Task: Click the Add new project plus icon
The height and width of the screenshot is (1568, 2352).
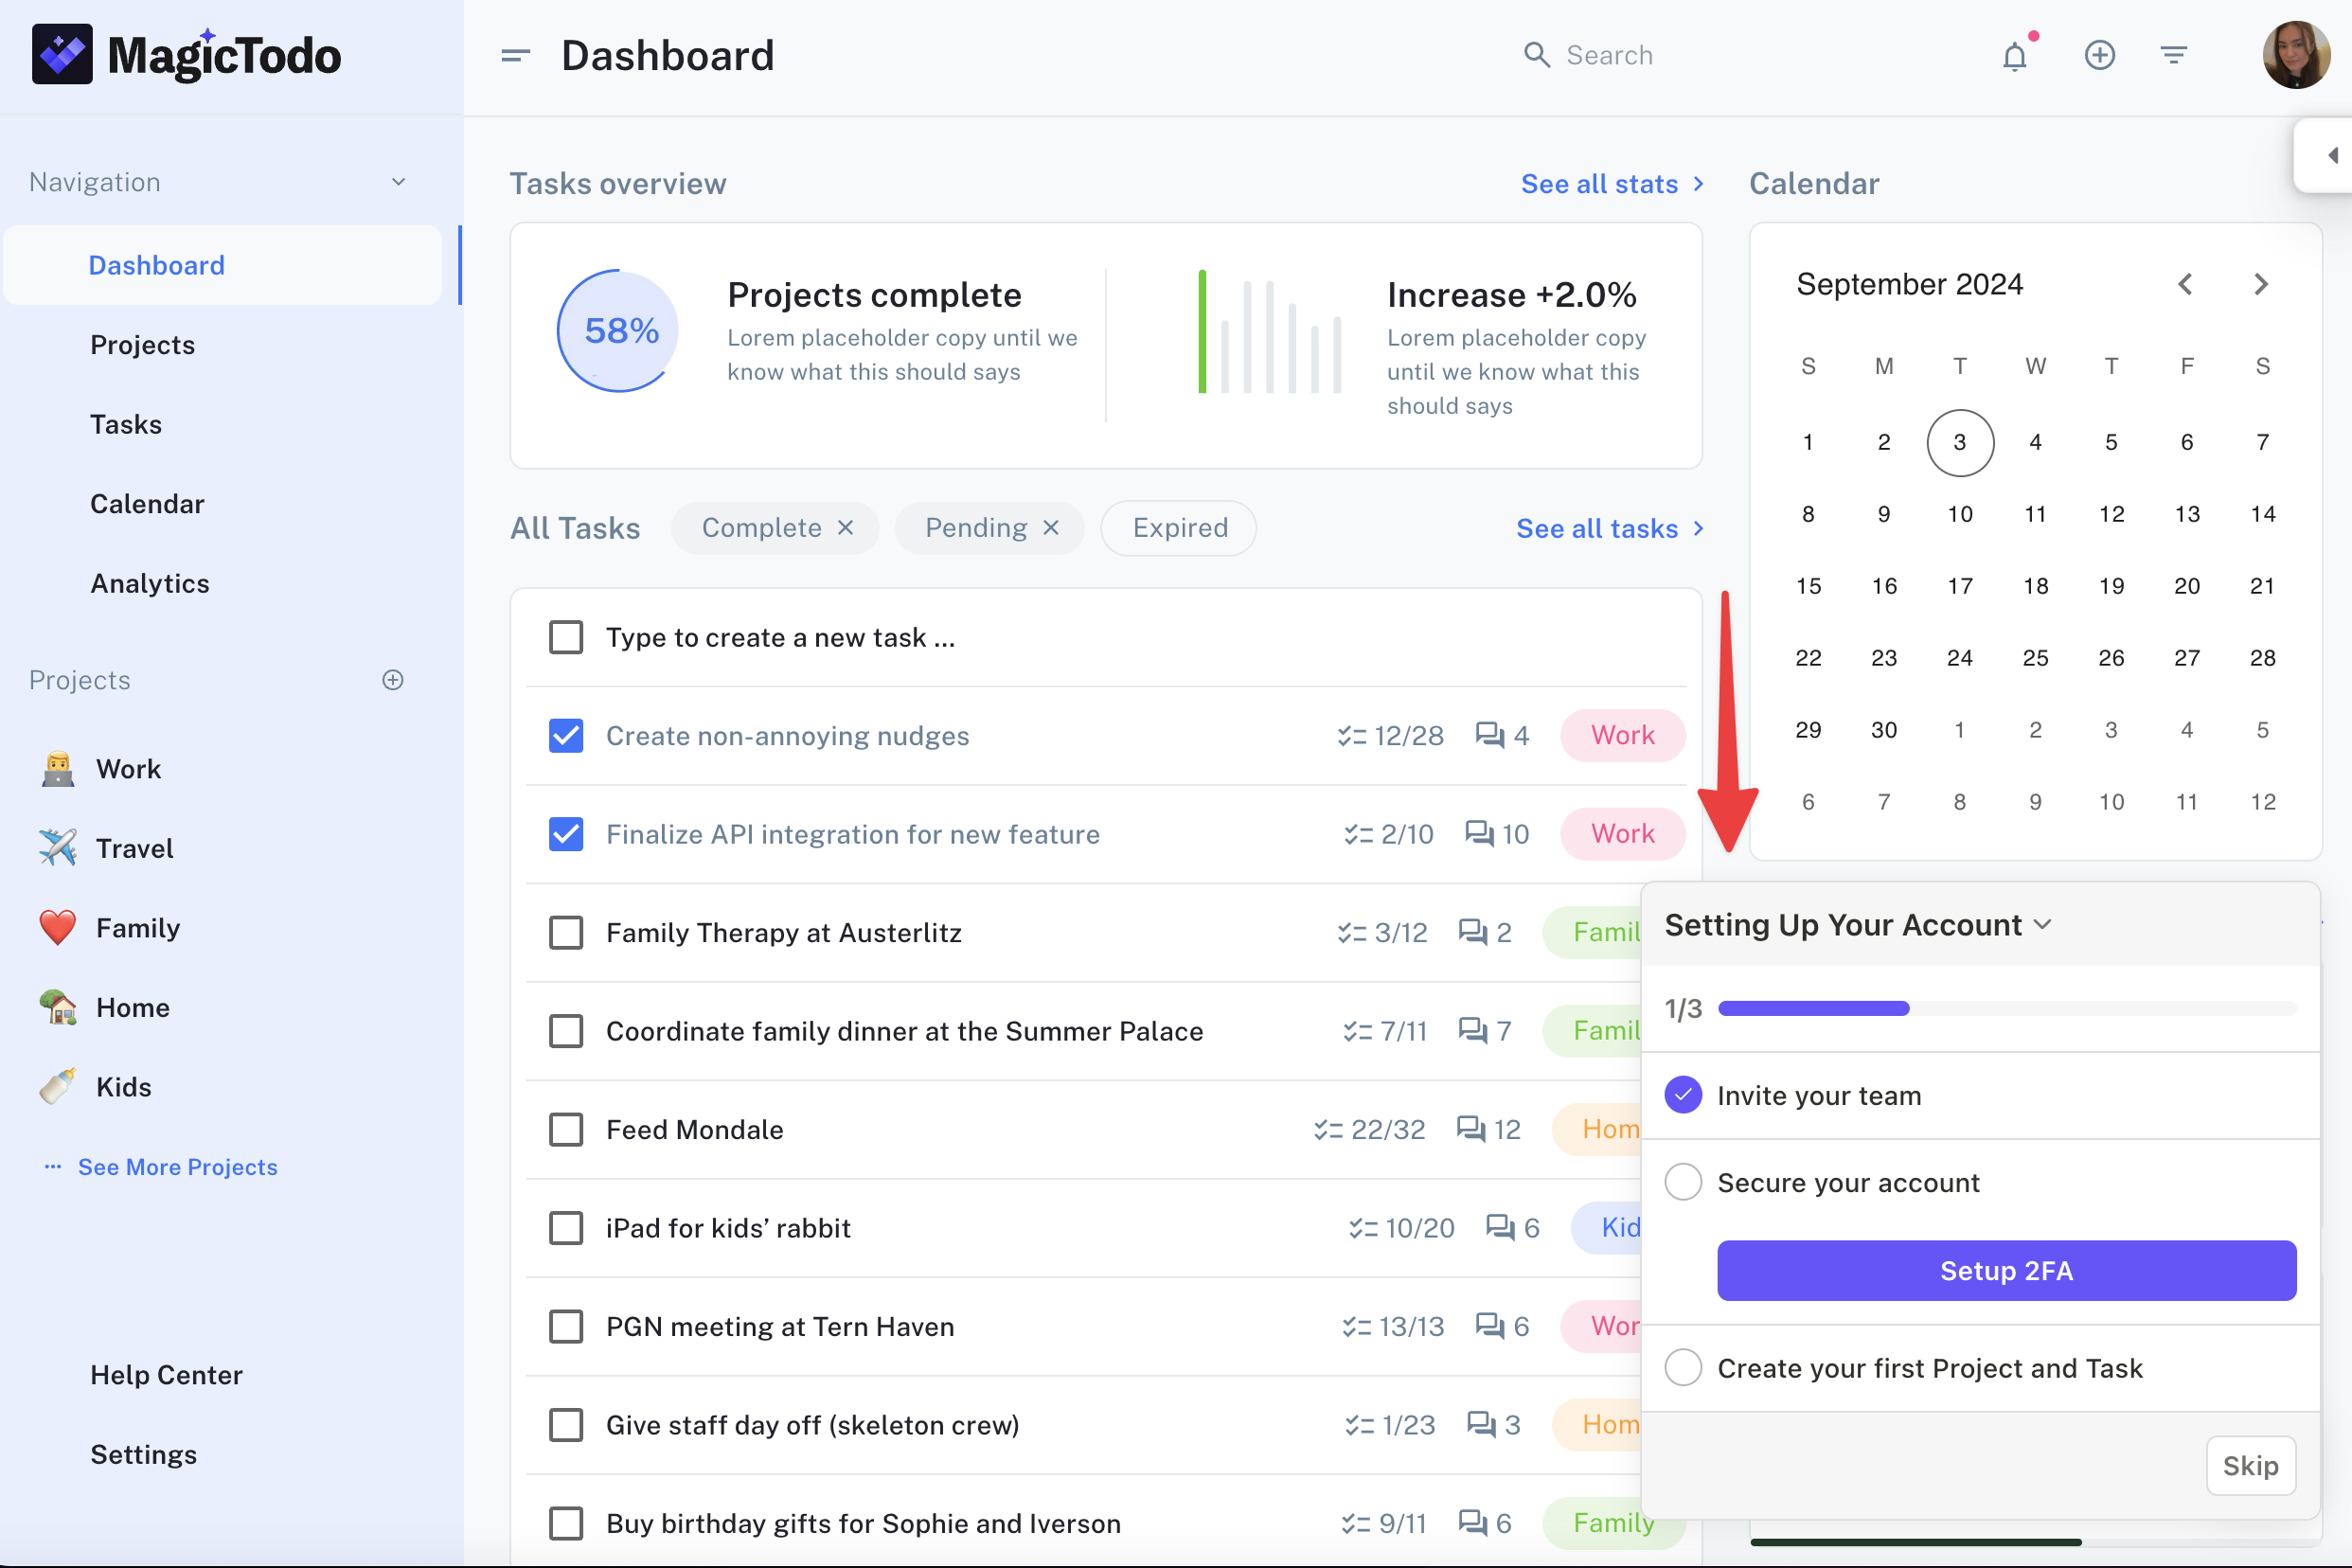Action: [392, 679]
